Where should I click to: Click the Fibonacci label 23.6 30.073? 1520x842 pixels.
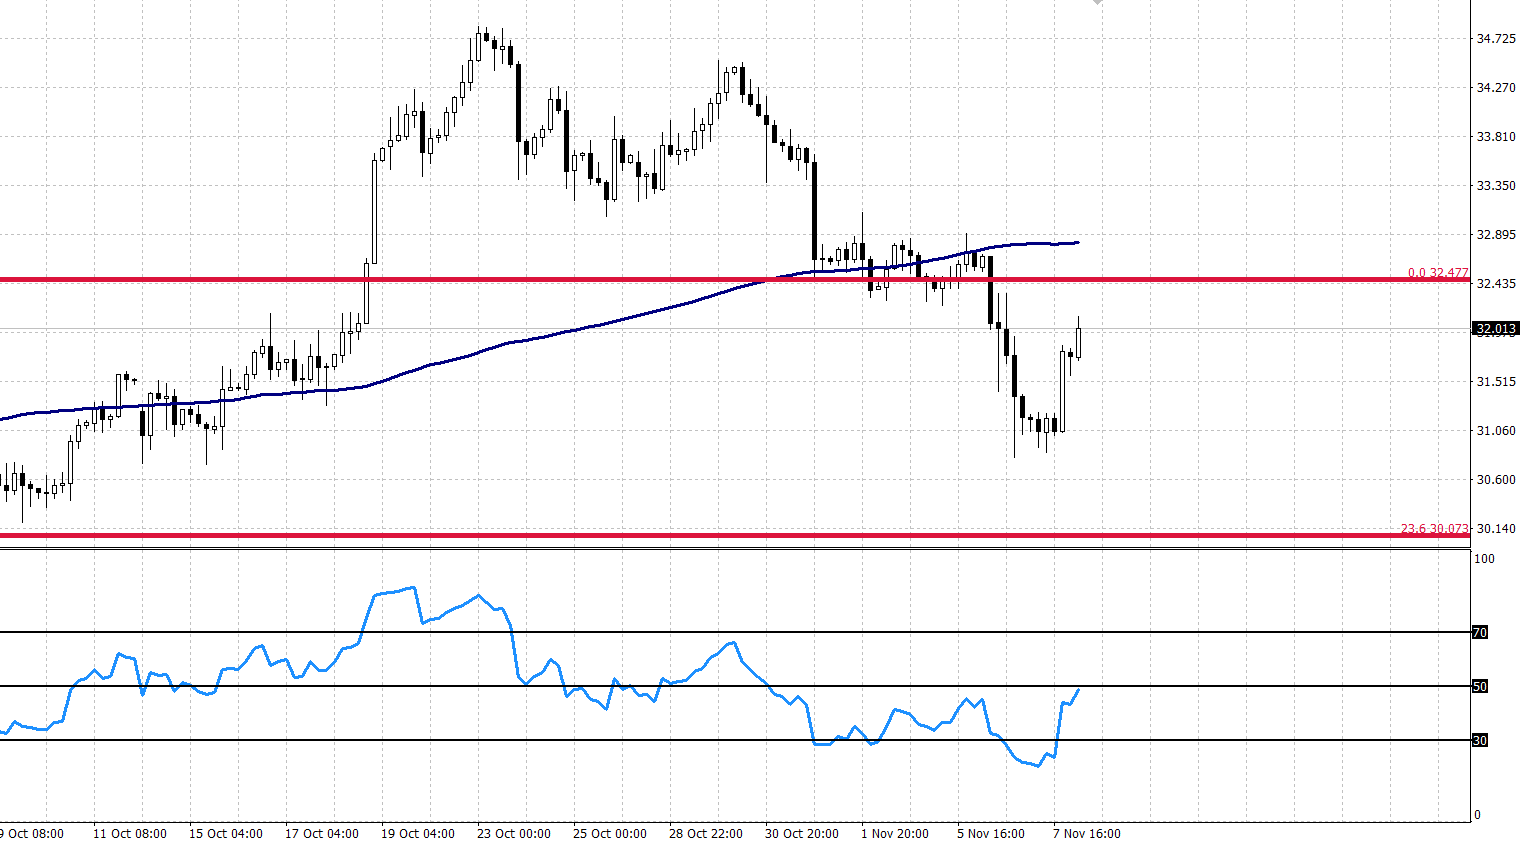1435,528
